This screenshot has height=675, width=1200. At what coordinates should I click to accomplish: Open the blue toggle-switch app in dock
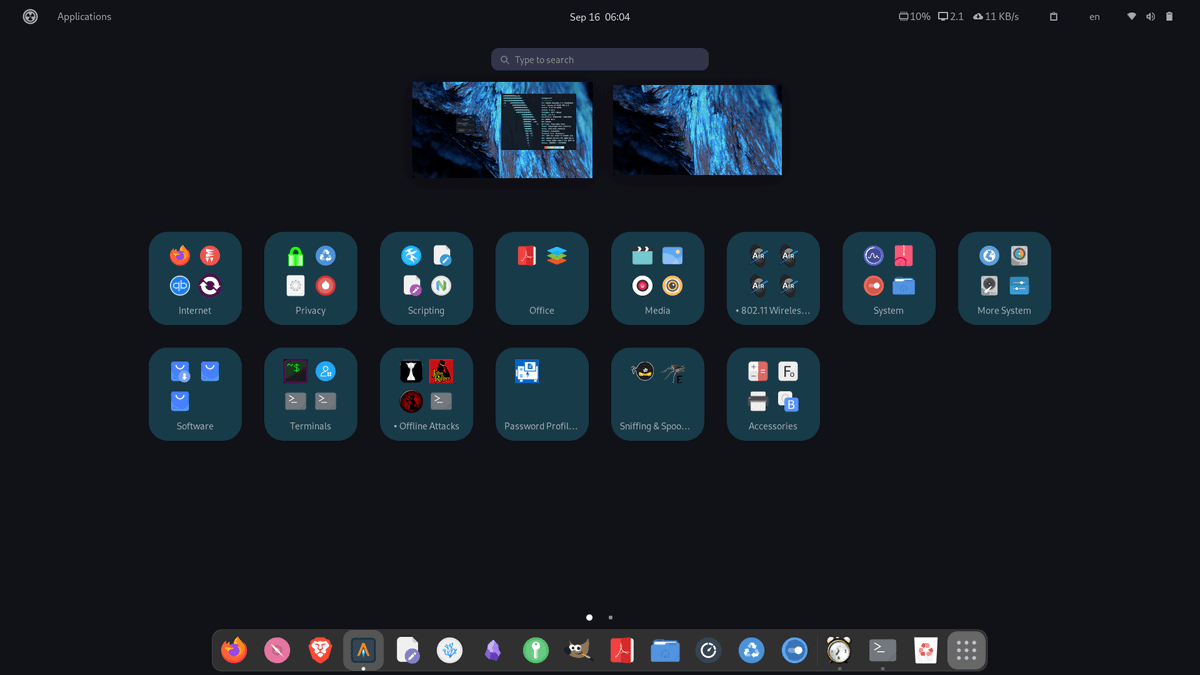coord(794,651)
